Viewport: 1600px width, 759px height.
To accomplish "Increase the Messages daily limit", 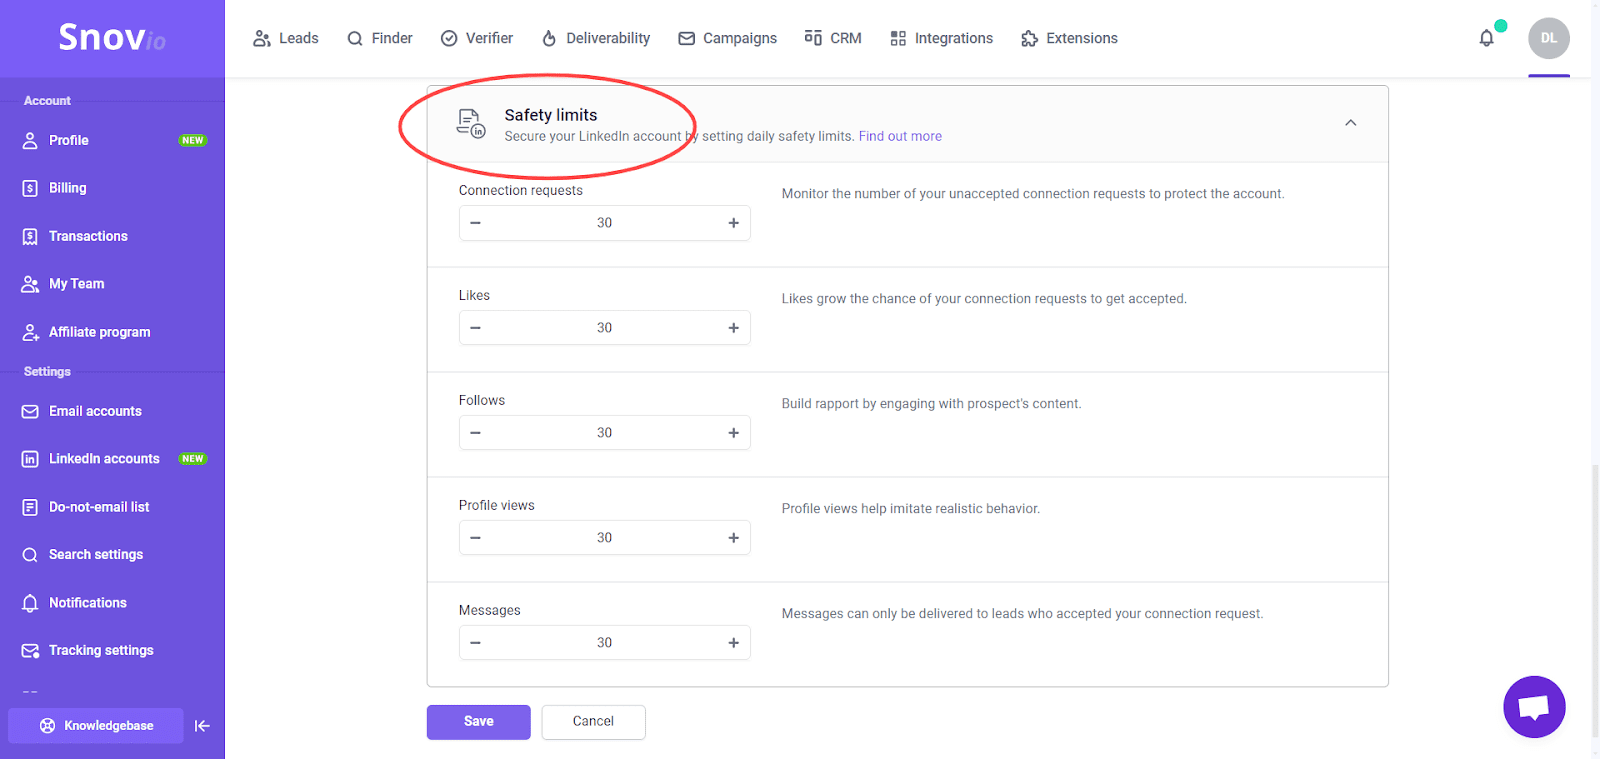I will click(x=733, y=643).
